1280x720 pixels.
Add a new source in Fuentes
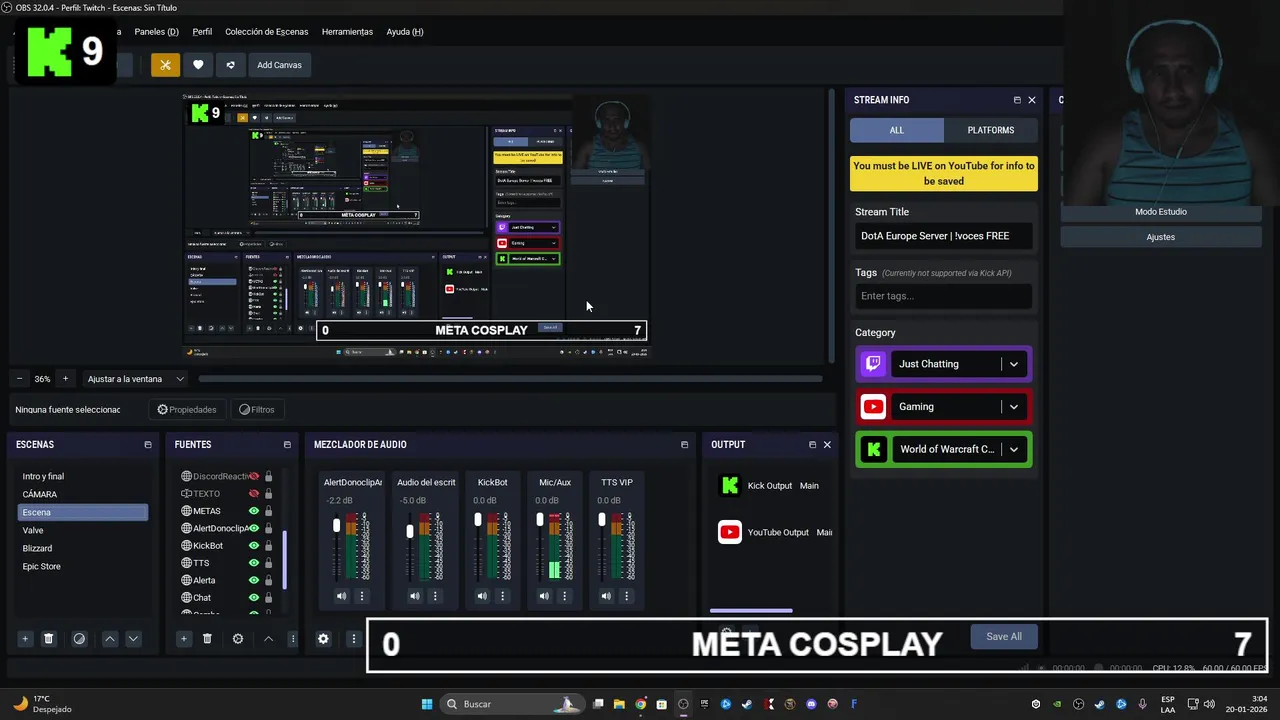tap(183, 639)
